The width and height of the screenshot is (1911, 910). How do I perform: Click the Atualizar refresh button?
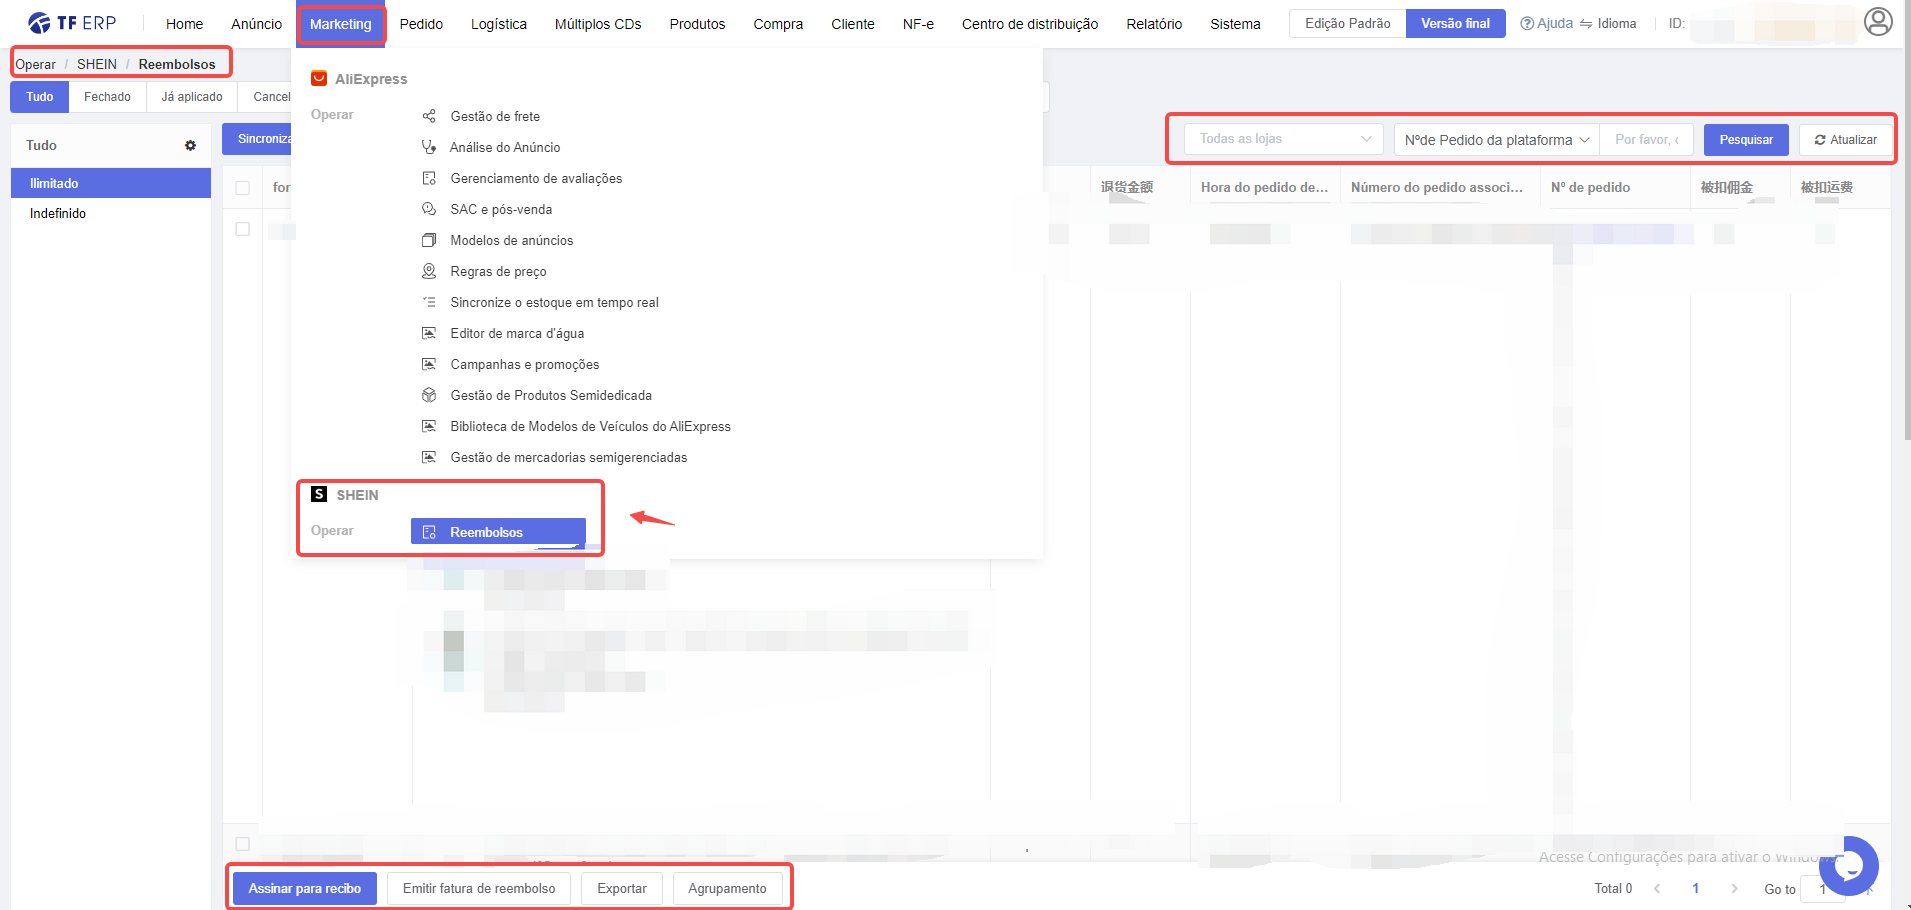coord(1845,140)
